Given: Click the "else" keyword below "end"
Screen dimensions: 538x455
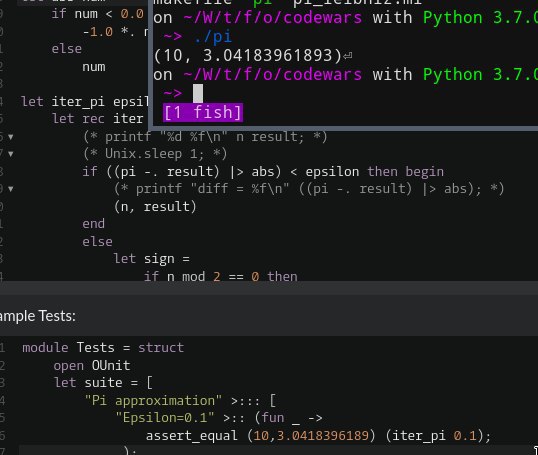Looking at the screenshot, I should (97, 242).
